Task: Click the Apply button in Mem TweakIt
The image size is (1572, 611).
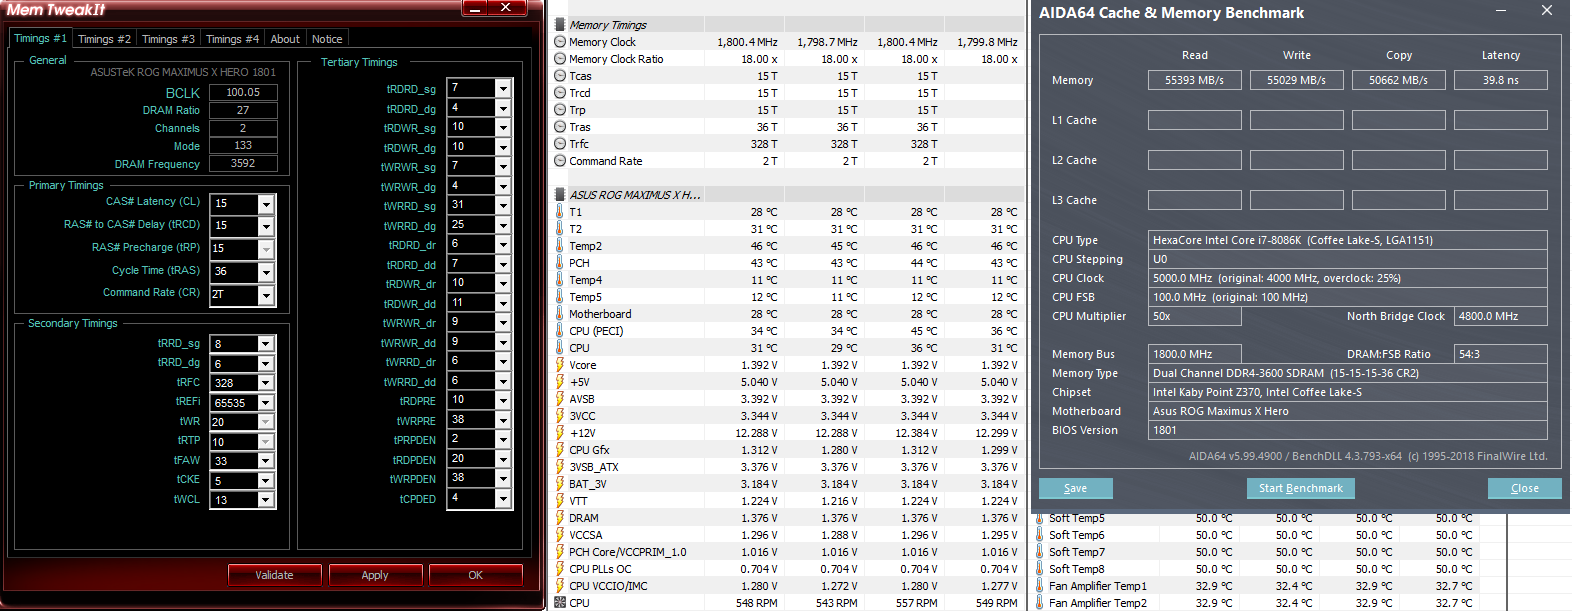Action: [x=375, y=575]
